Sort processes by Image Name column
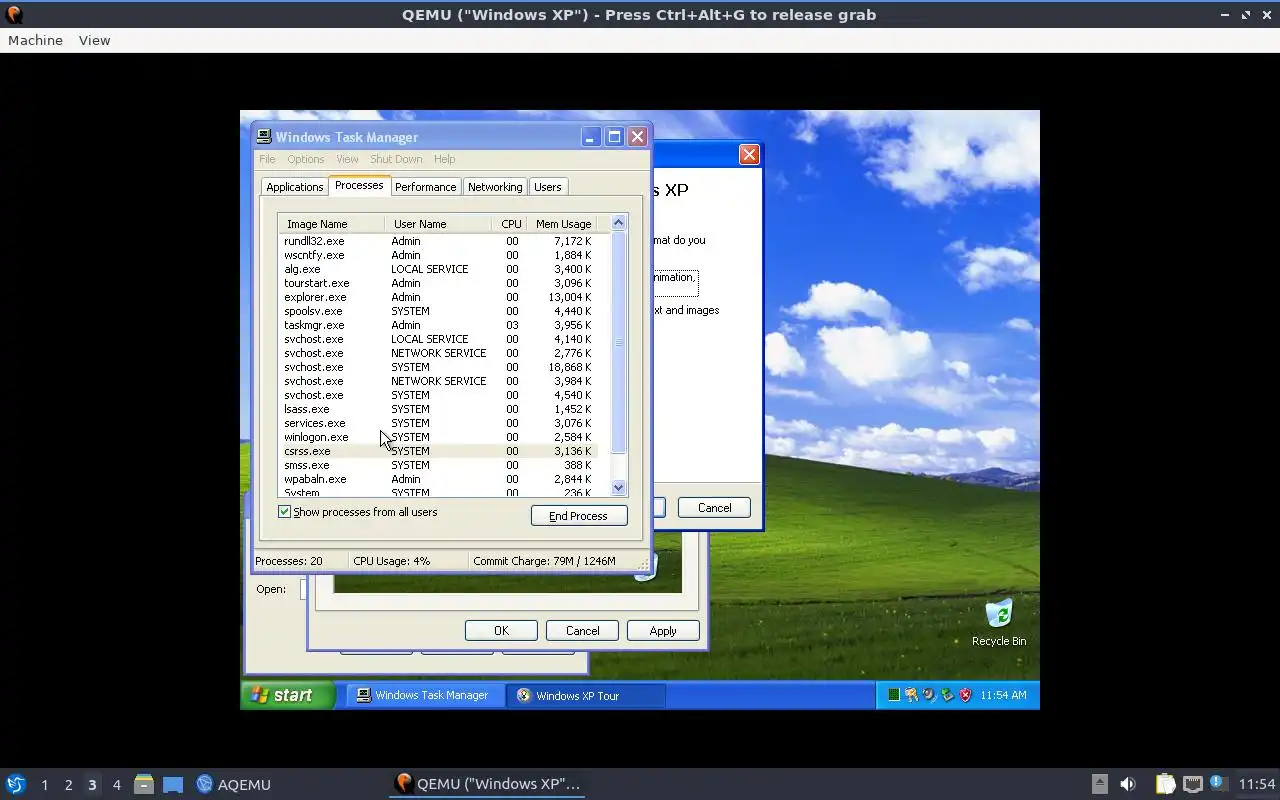 coord(331,224)
